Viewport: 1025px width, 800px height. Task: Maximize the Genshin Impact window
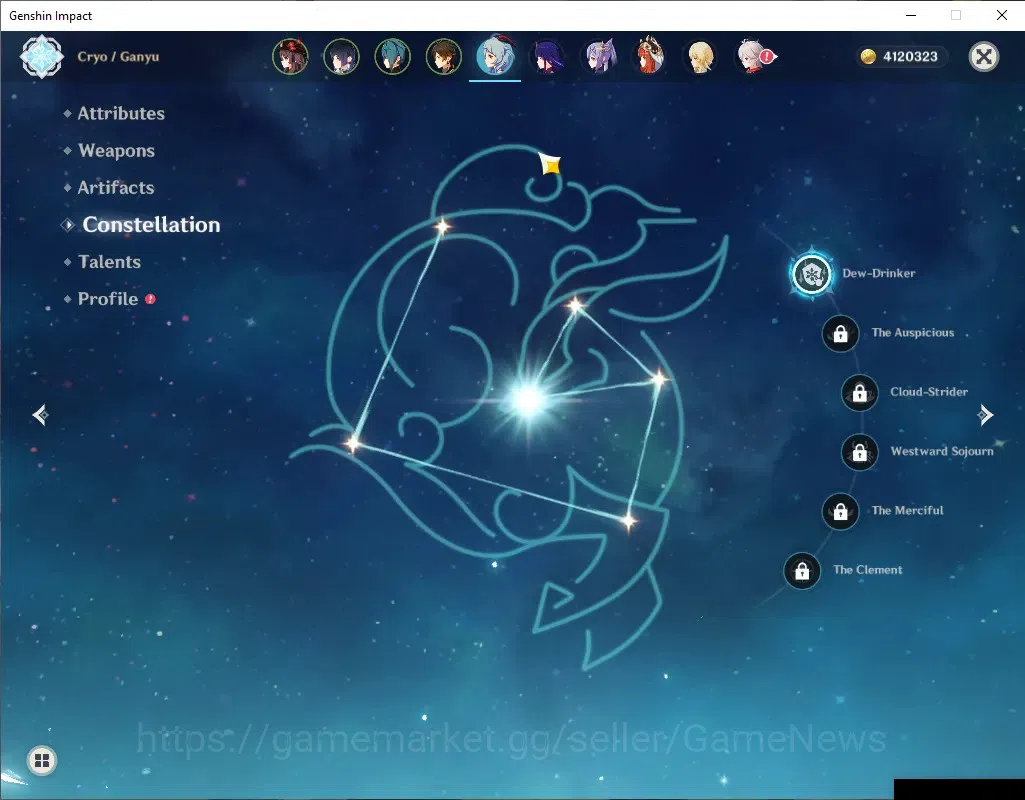(956, 15)
